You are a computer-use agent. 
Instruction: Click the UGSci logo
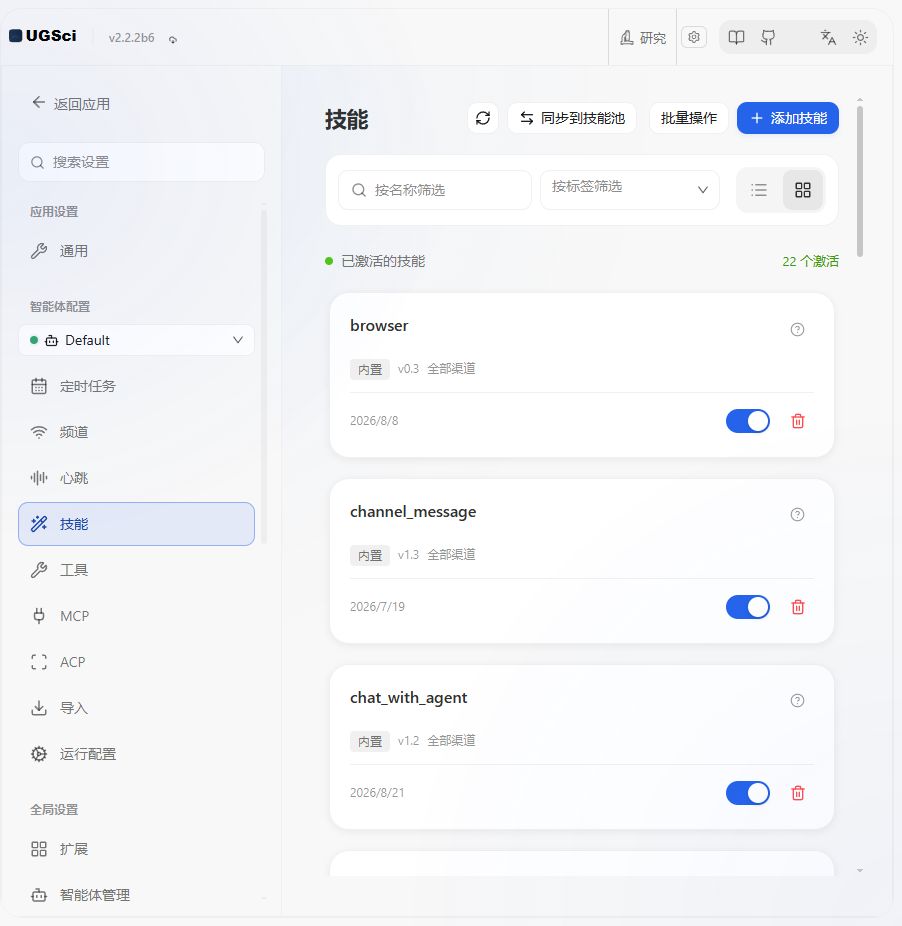[43, 36]
